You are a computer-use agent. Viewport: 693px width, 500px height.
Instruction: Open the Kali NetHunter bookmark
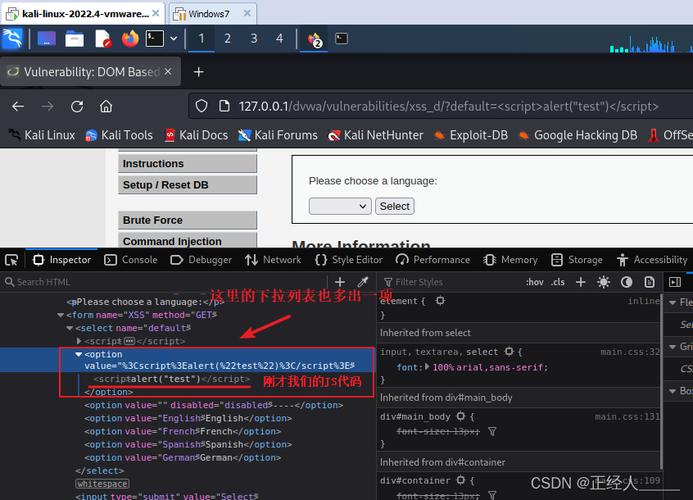pos(376,135)
